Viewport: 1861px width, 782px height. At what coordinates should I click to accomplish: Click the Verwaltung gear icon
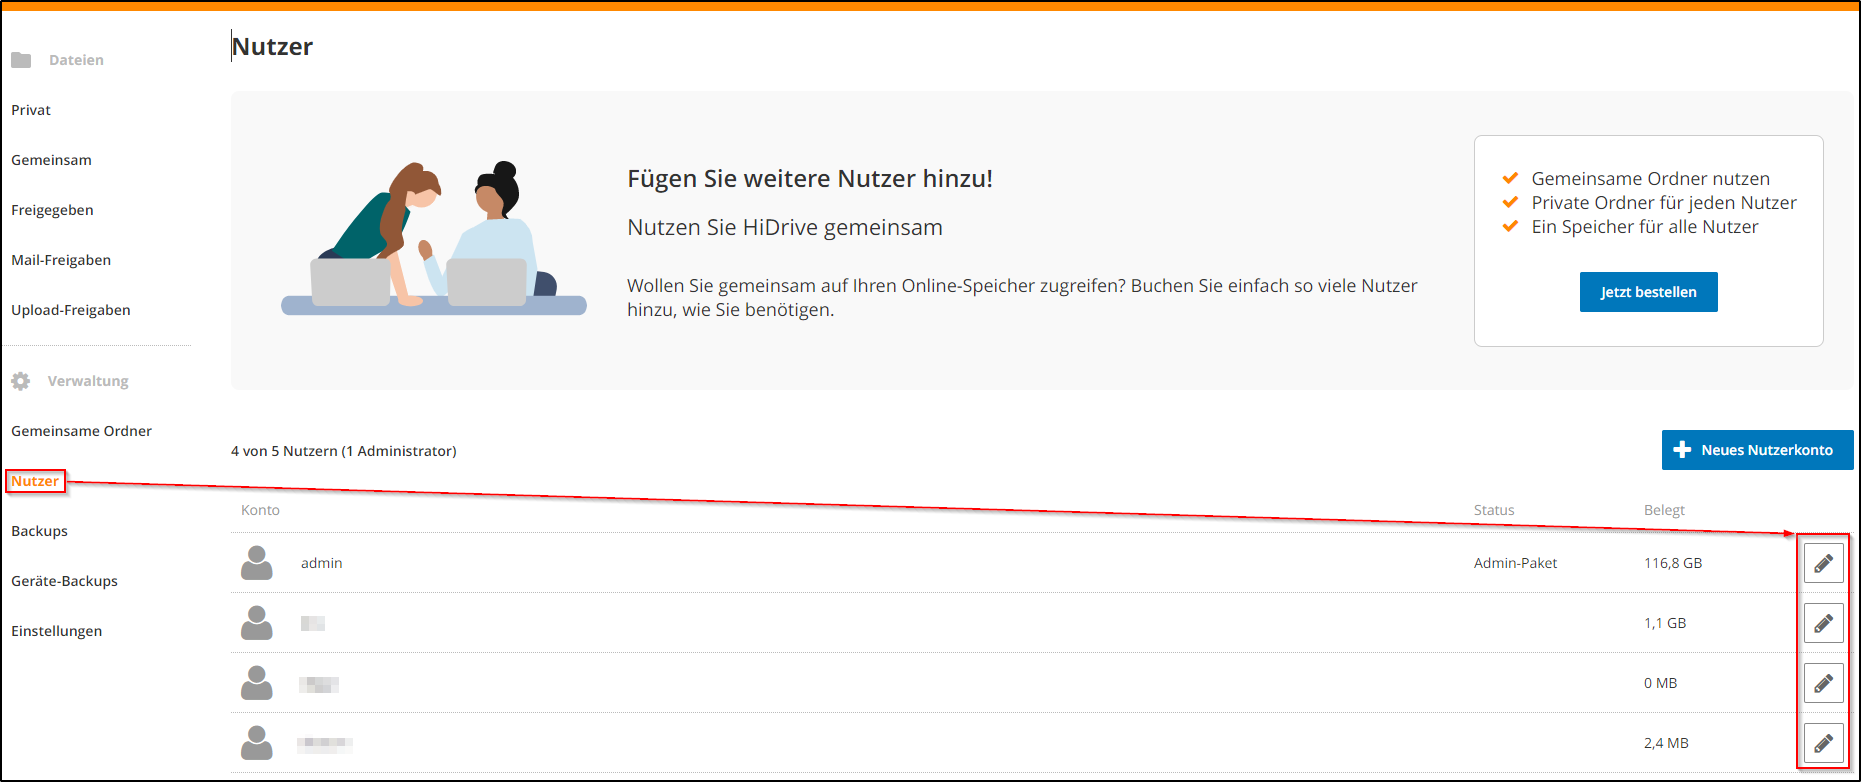click(21, 381)
